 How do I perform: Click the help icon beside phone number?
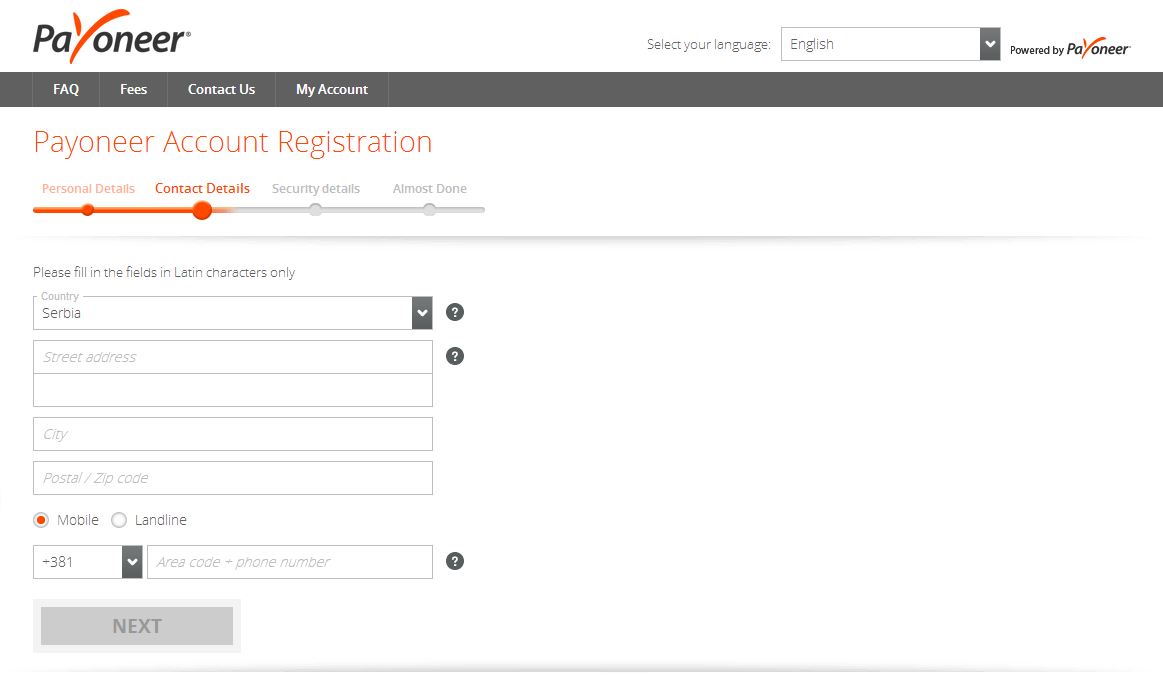point(455,561)
